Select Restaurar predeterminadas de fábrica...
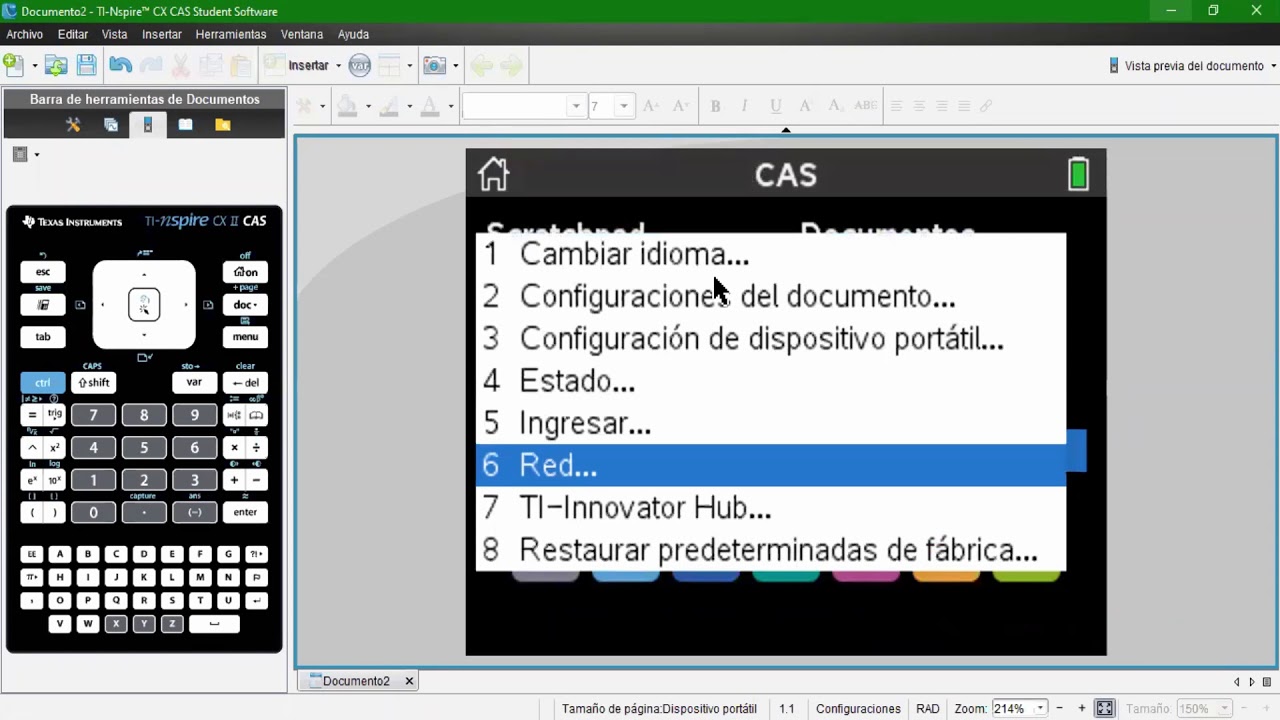Image resolution: width=1280 pixels, height=720 pixels. point(771,550)
